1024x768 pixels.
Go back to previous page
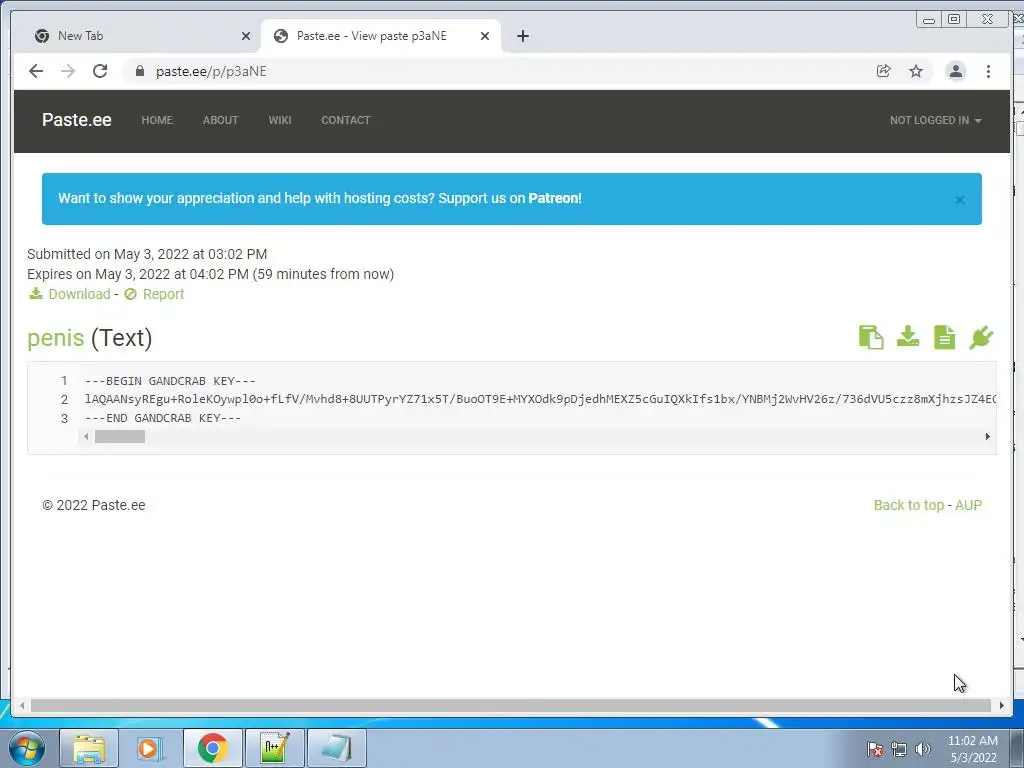[36, 71]
